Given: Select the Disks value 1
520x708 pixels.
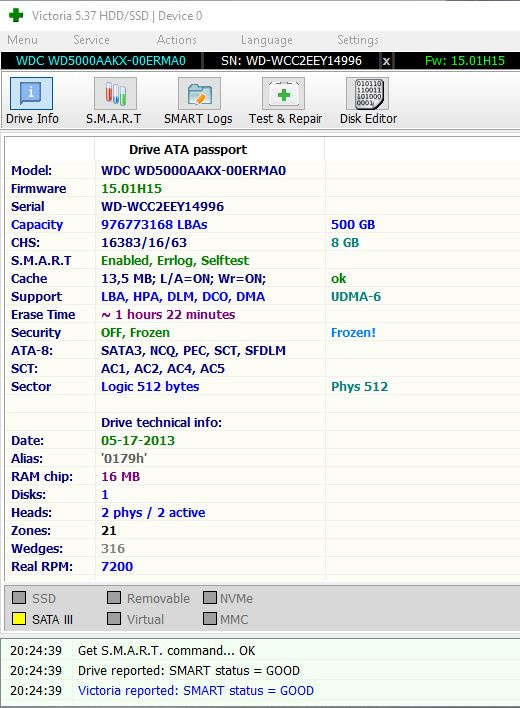Looking at the screenshot, I should [105, 495].
